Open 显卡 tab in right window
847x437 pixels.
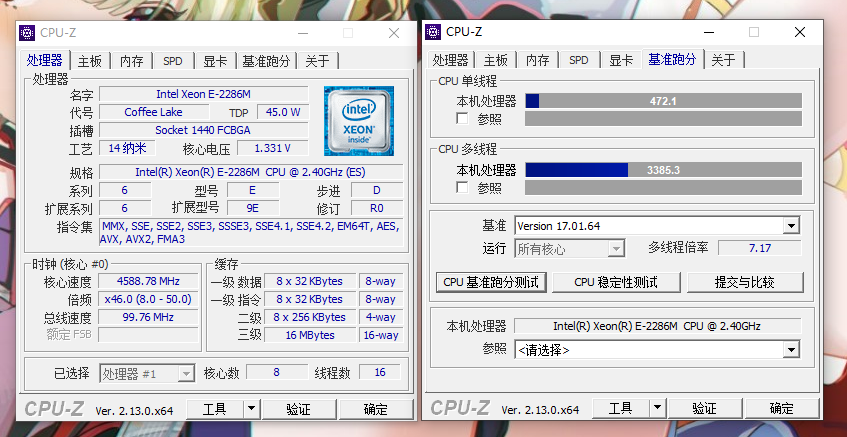(621, 60)
